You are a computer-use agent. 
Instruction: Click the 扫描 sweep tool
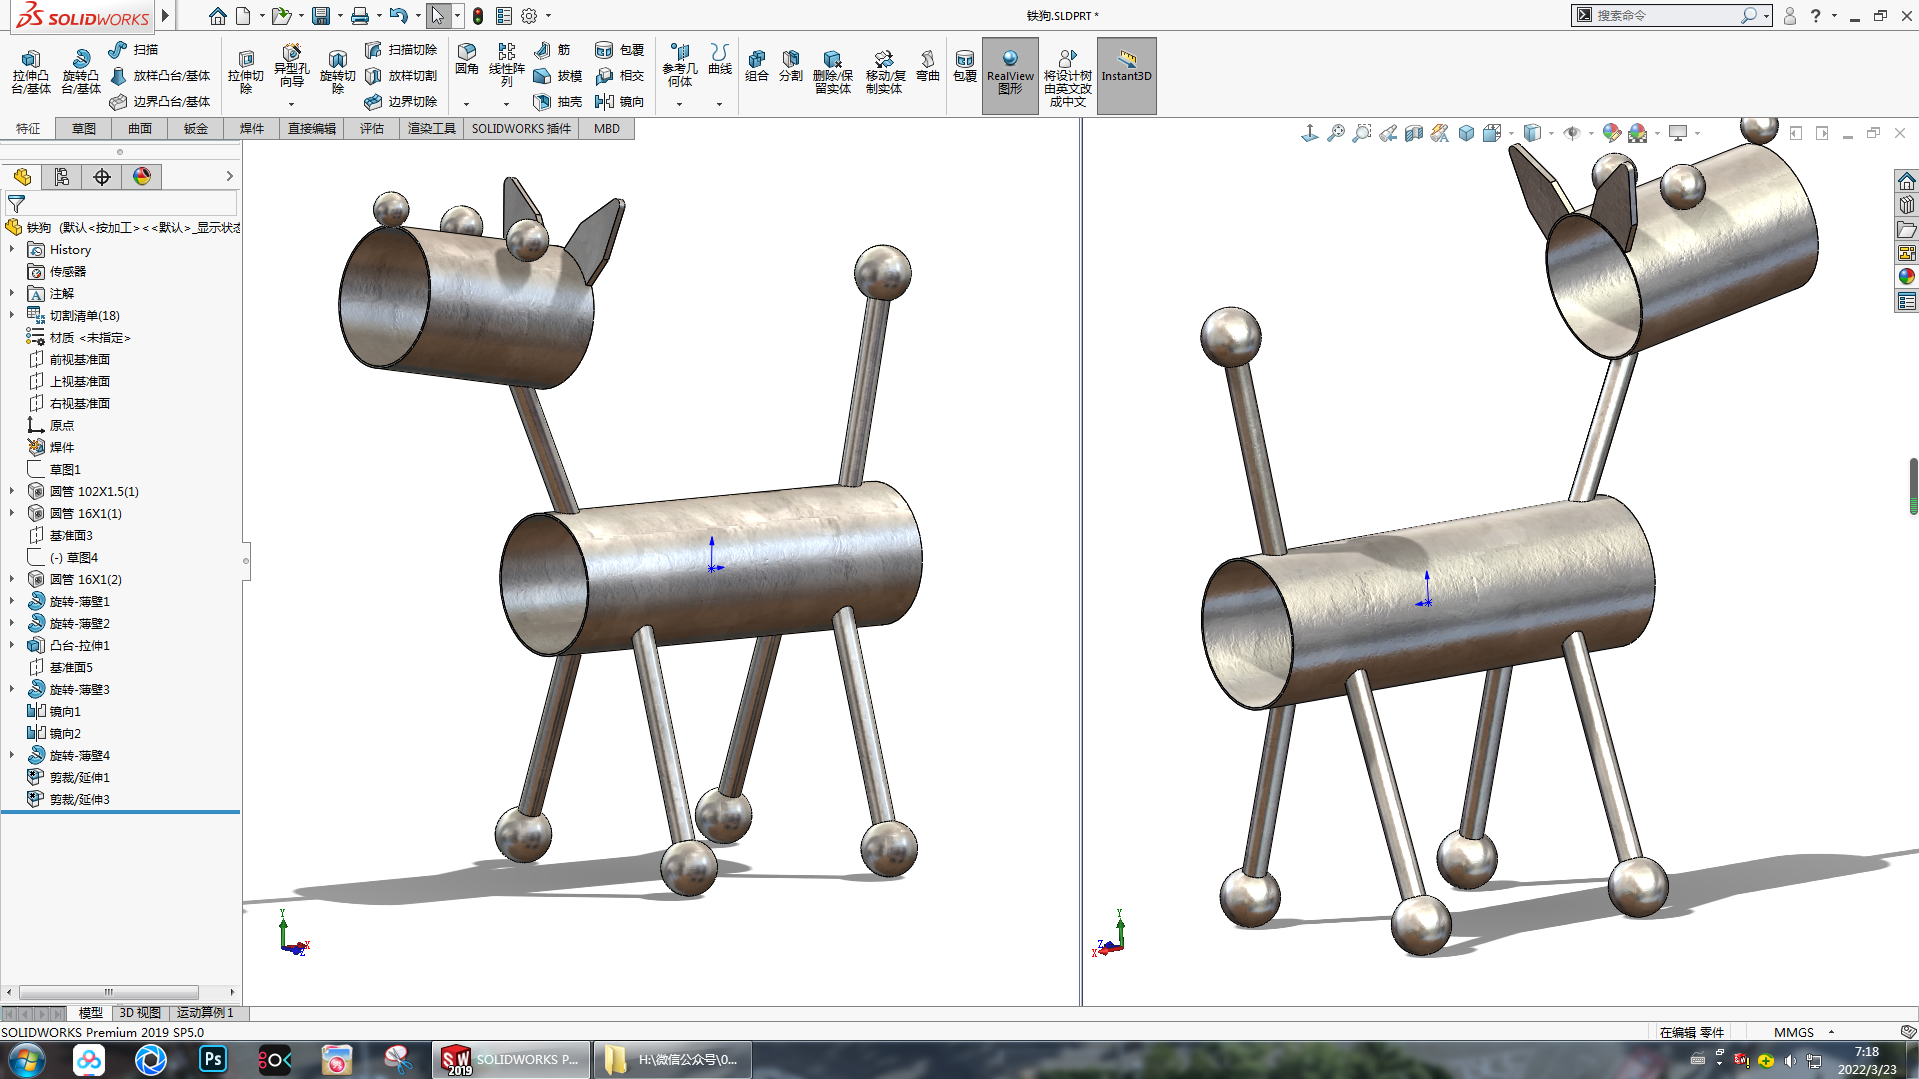[x=133, y=49]
